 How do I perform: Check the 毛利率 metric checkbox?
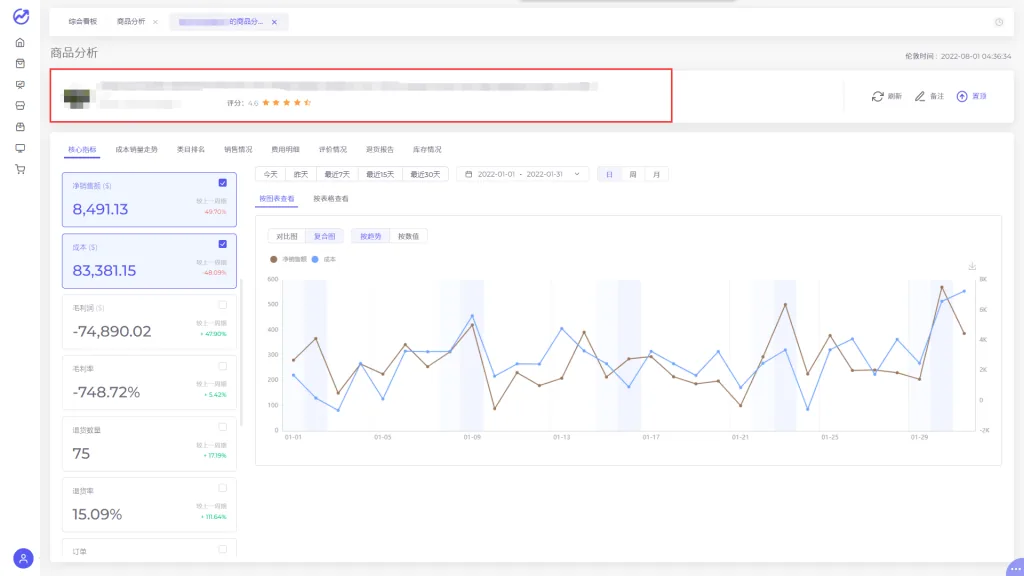point(223,366)
